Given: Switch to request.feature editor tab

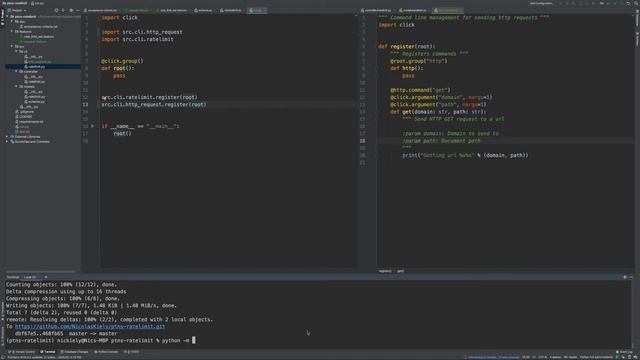Looking at the screenshot, I should [136, 10].
